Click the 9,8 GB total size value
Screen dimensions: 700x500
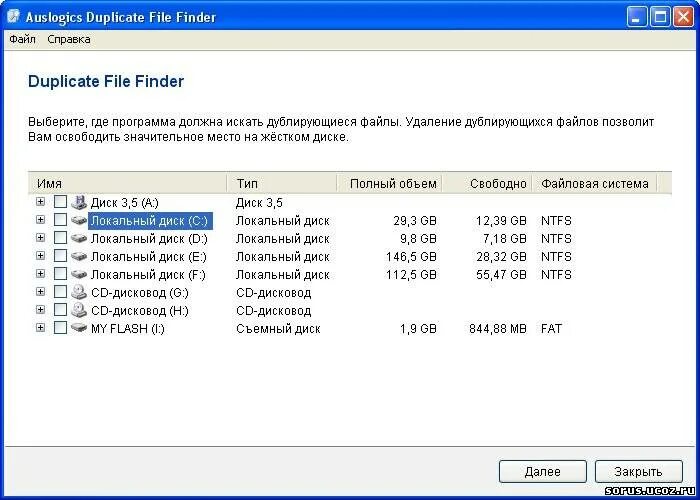[x=418, y=239]
